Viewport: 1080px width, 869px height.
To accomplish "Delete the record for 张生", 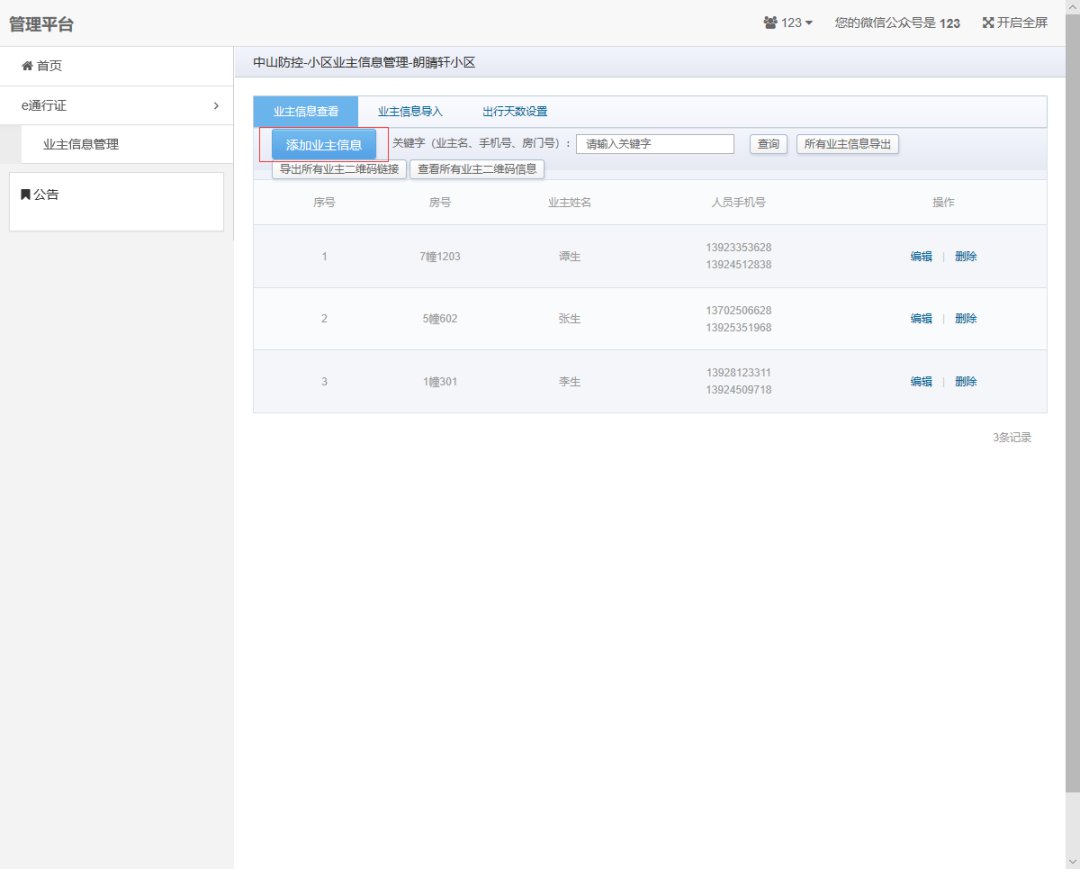I will coord(965,319).
